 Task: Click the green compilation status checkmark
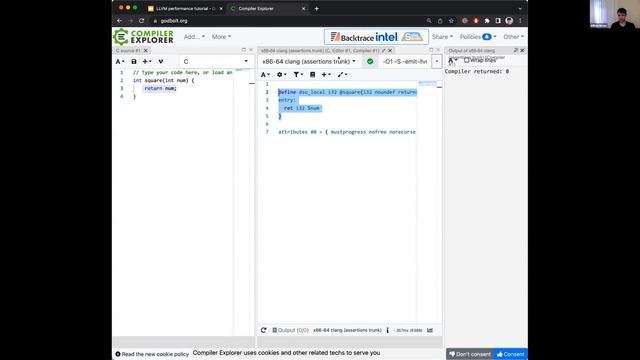tap(370, 62)
